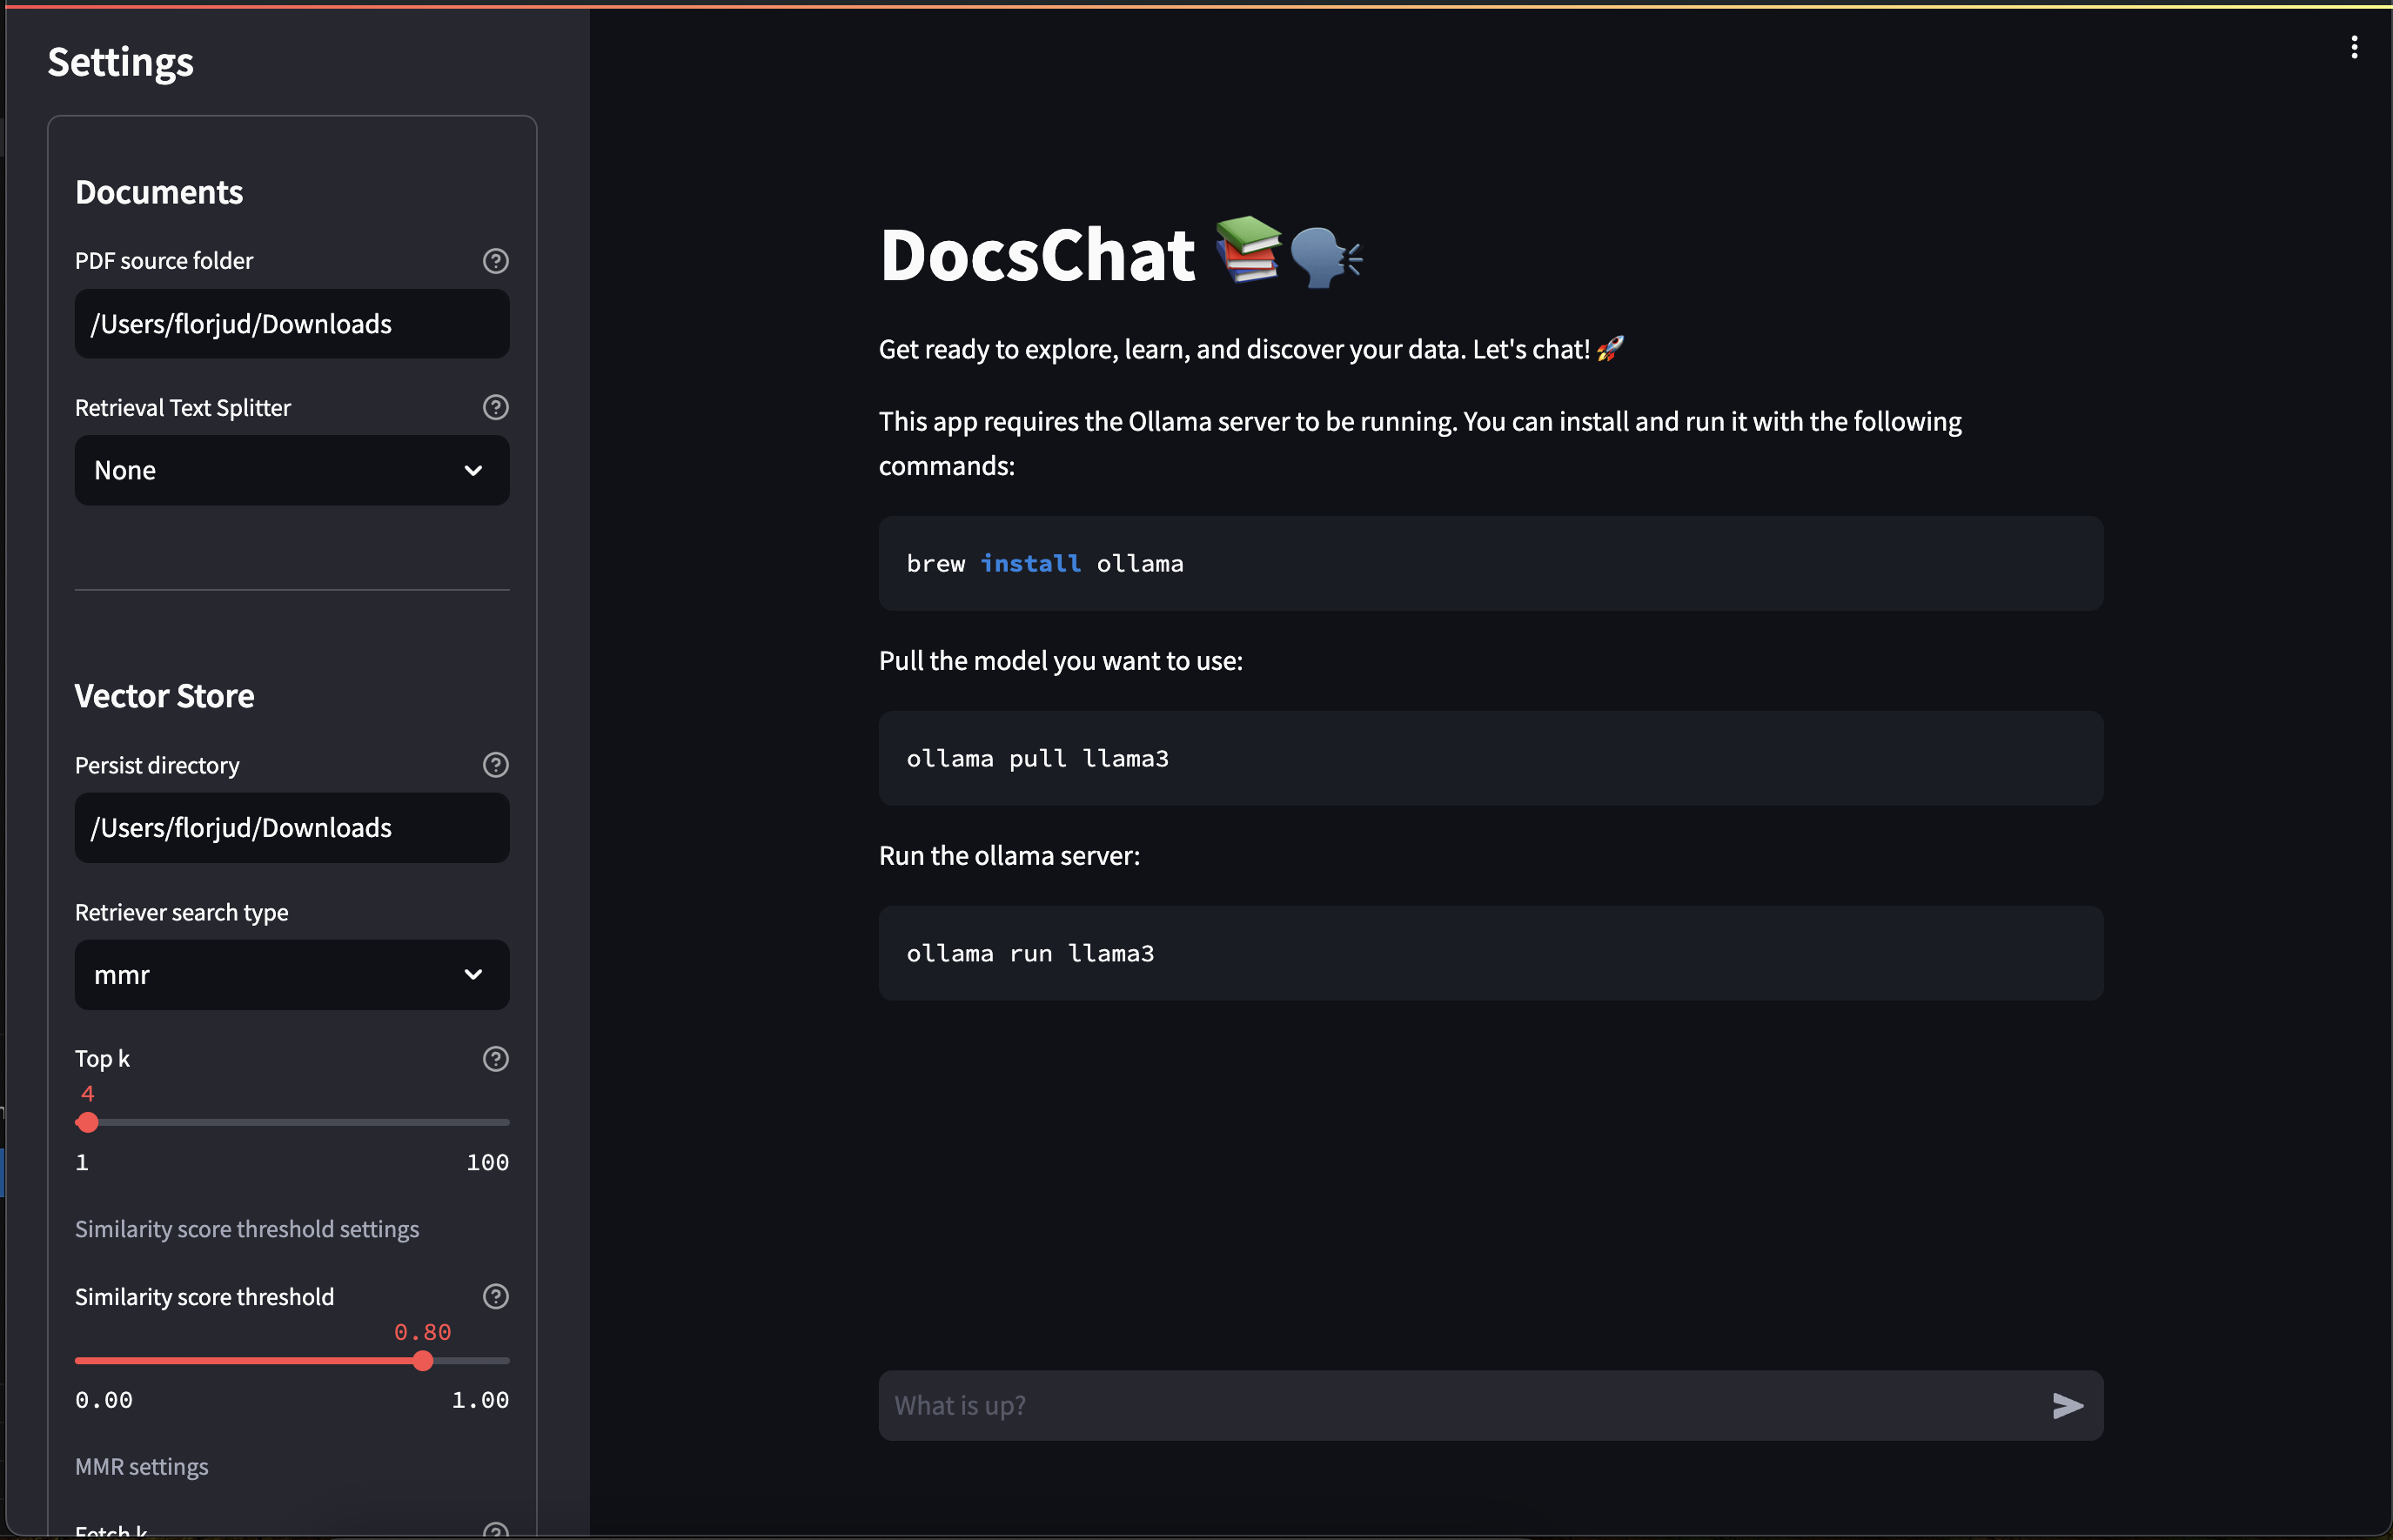Click the ollama pull llama3 code block

tap(1490, 759)
